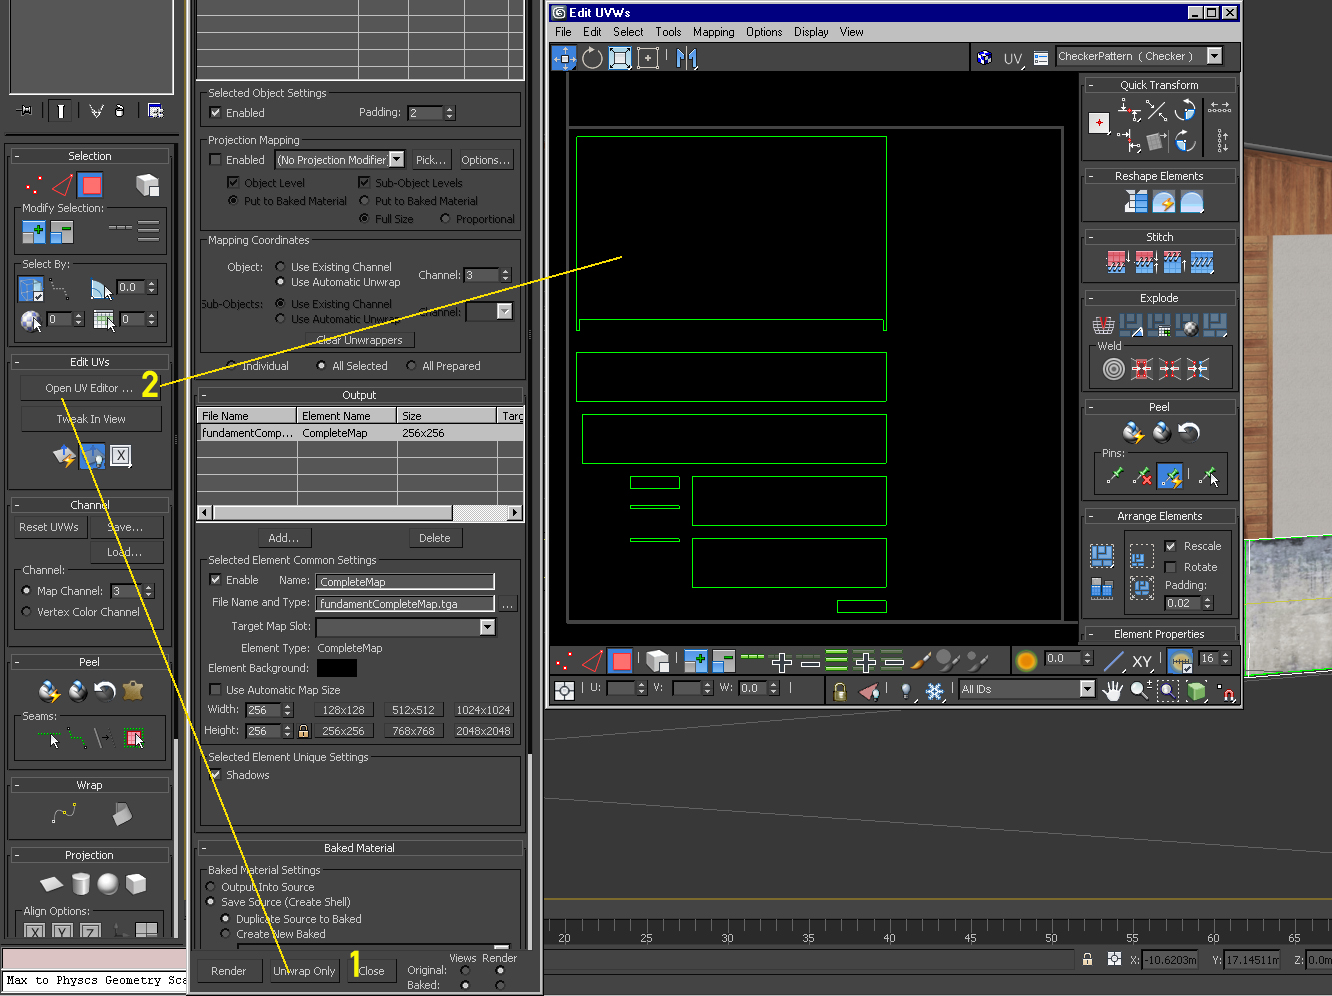1332x996 pixels.
Task: Select Vertex Color Channel radio button
Action: (27, 612)
